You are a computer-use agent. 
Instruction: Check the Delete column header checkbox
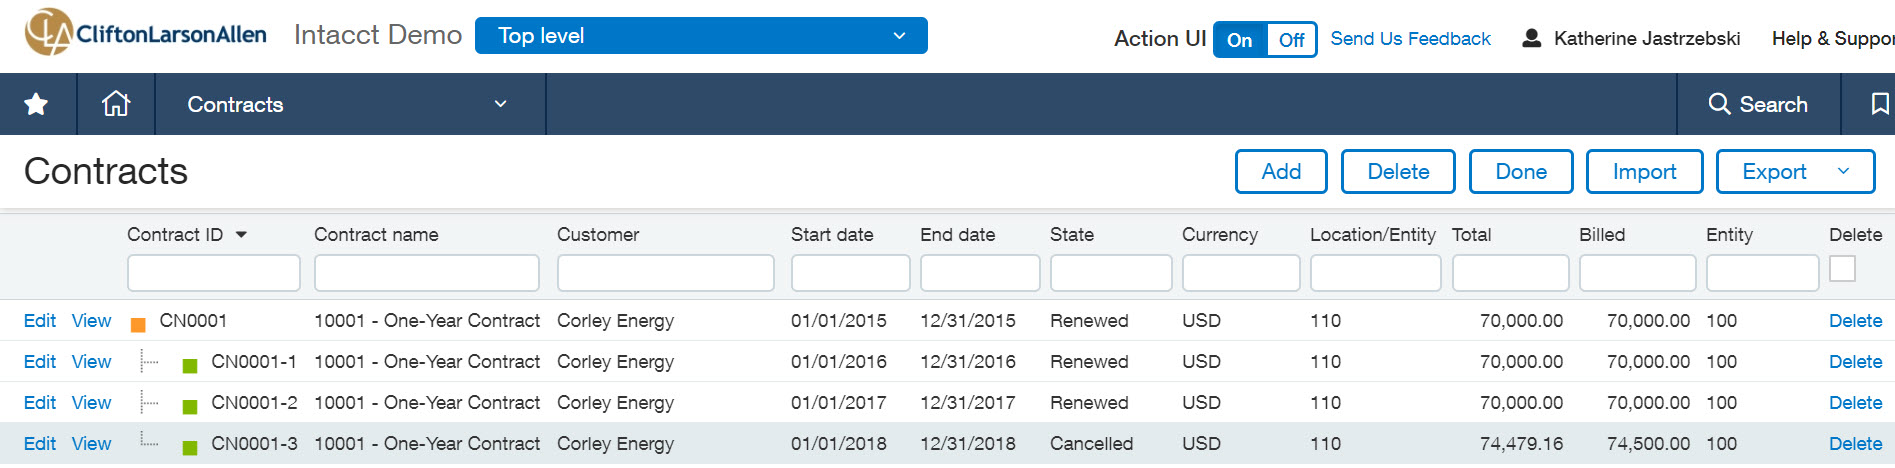tap(1842, 269)
